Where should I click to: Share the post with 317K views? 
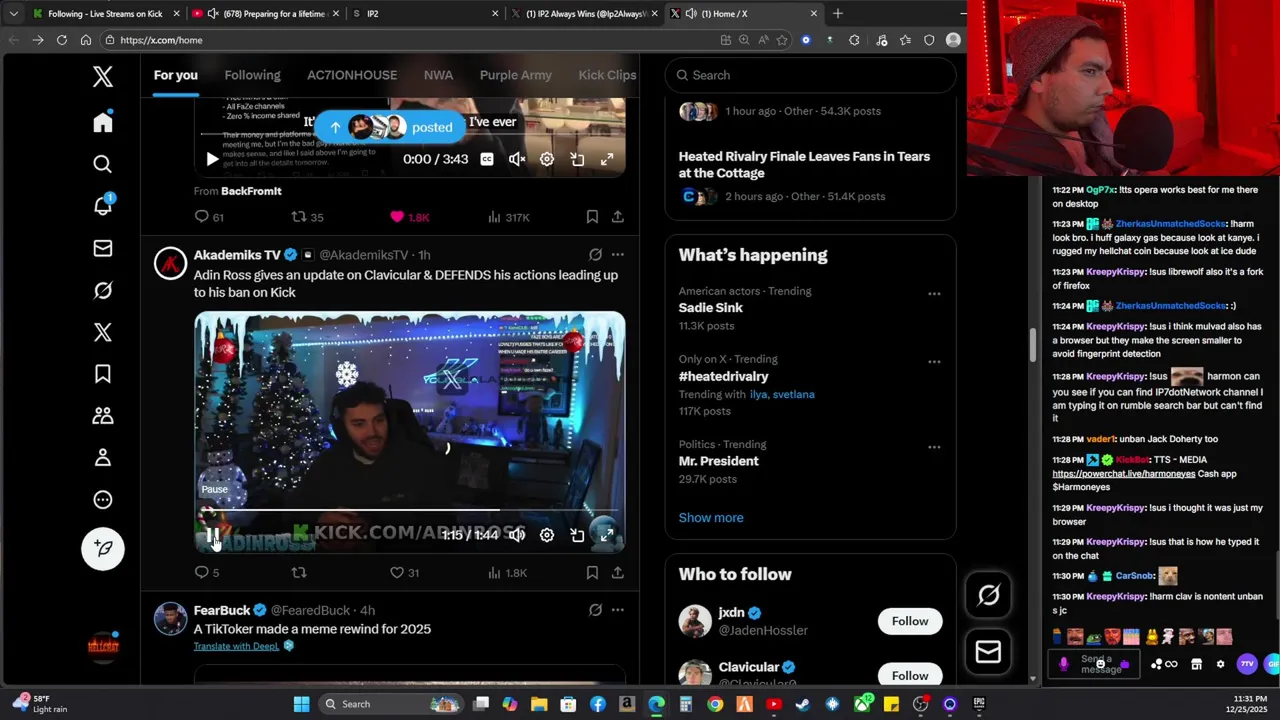pyautogui.click(x=618, y=216)
